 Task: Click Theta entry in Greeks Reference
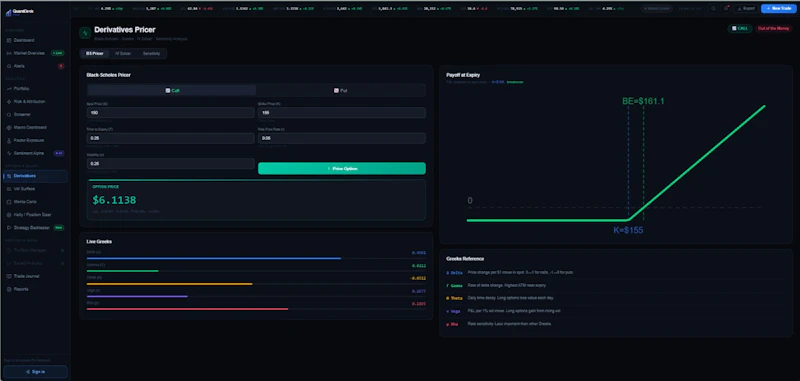(x=616, y=298)
